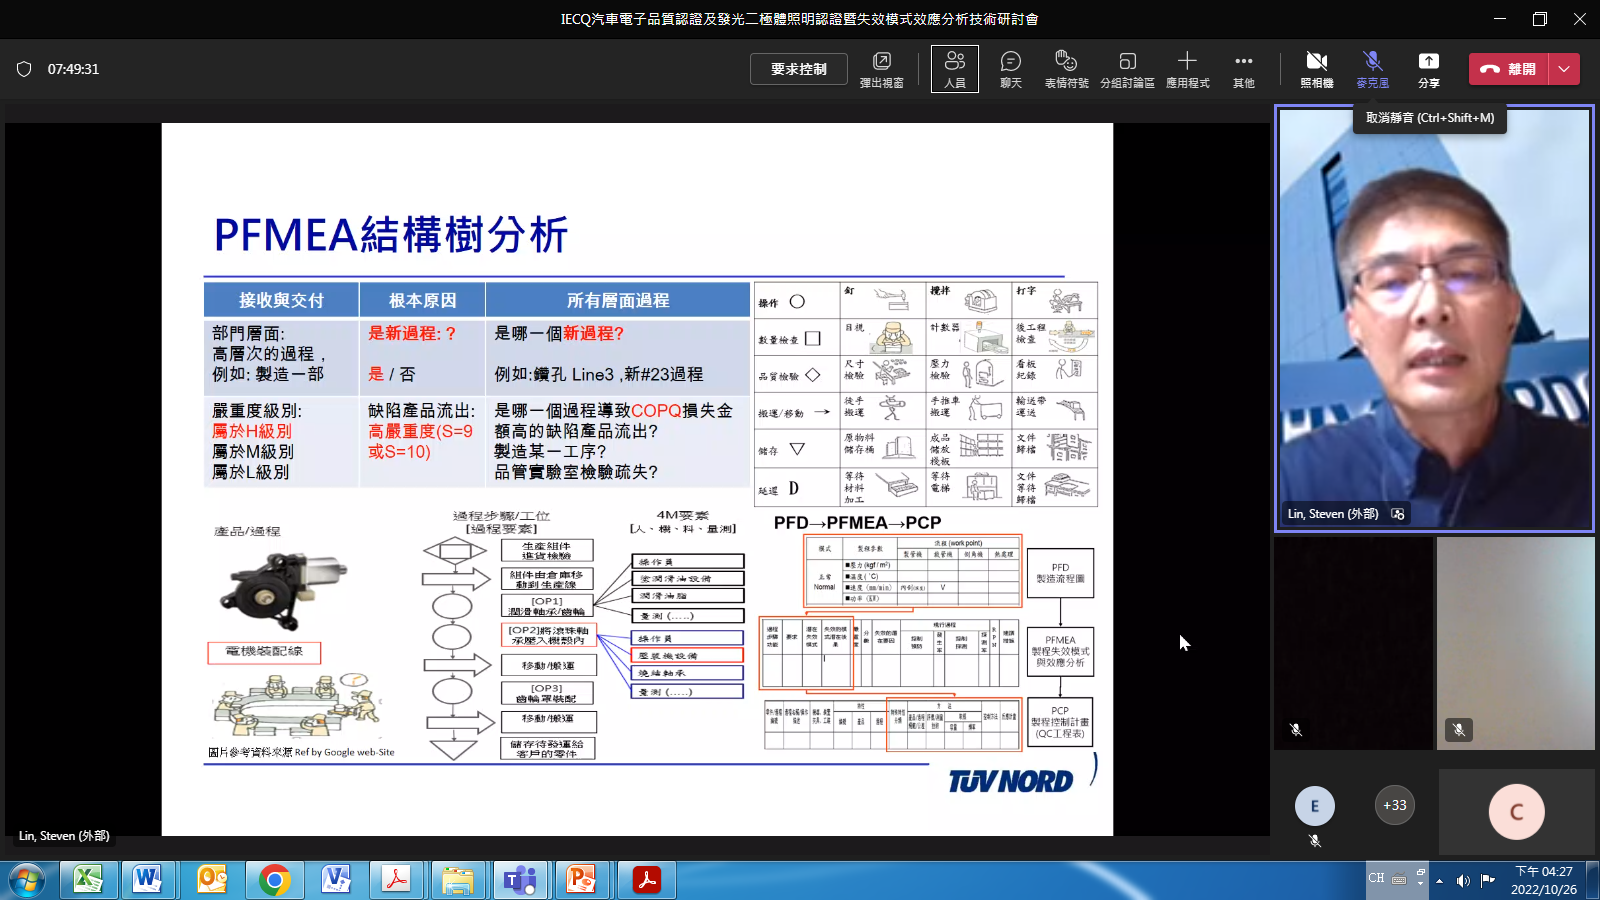Click participant avatar C
Screen dimensions: 1600x900
[1516, 812]
